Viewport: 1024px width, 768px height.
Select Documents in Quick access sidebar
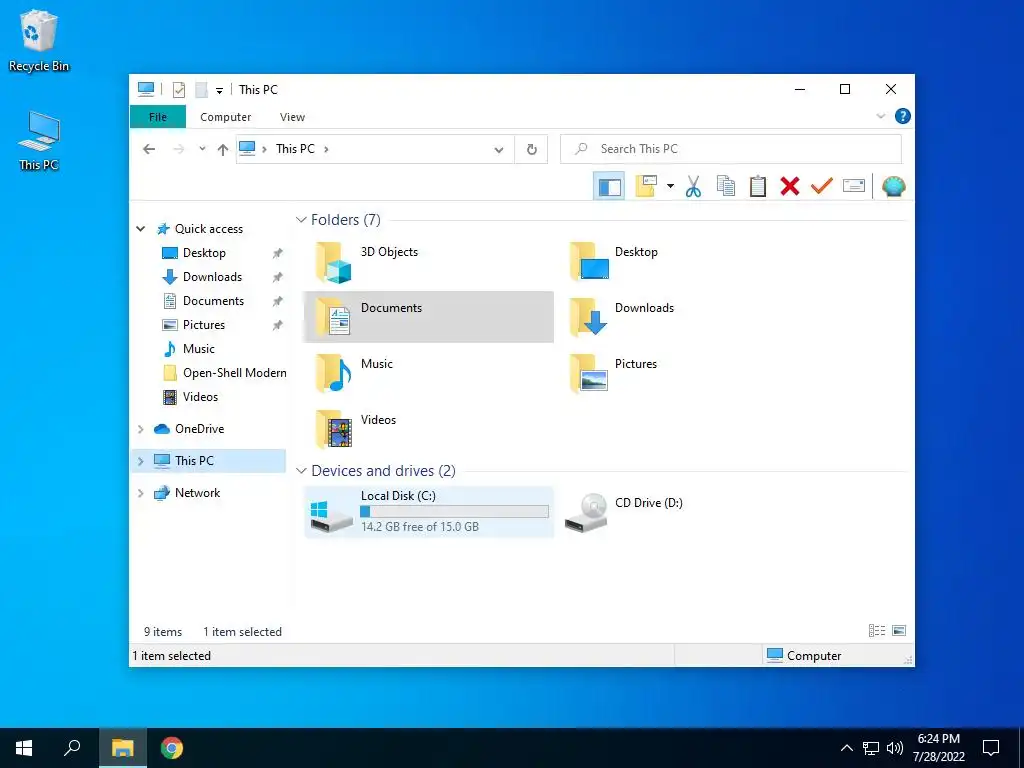pyautogui.click(x=213, y=301)
